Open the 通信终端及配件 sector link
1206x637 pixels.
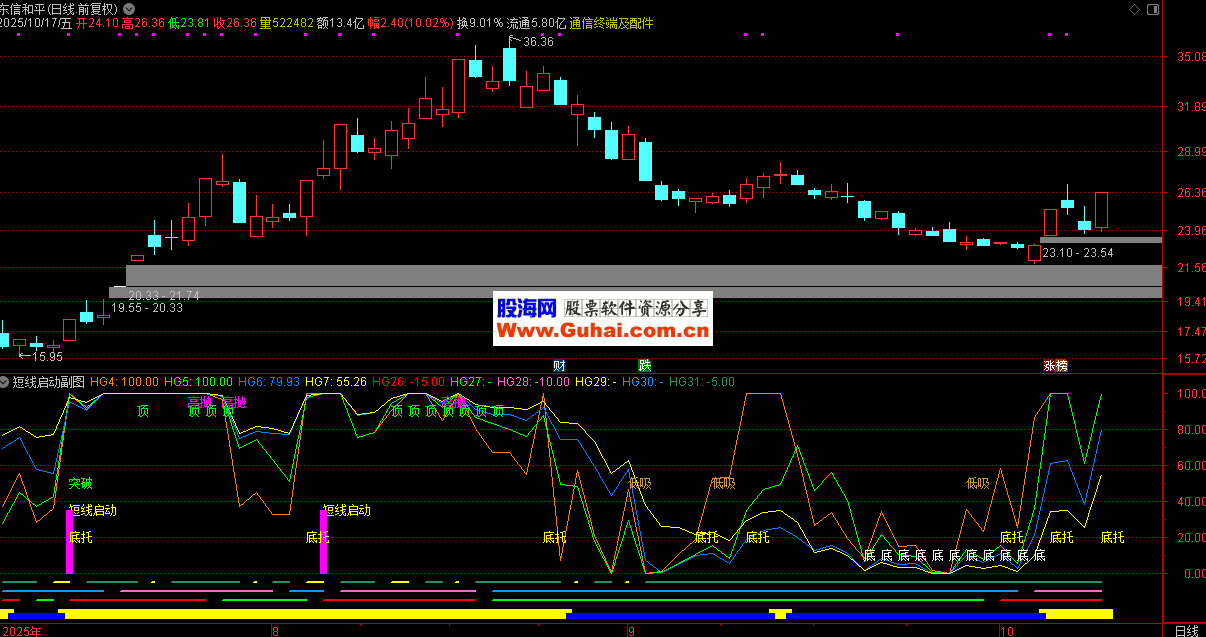click(611, 23)
